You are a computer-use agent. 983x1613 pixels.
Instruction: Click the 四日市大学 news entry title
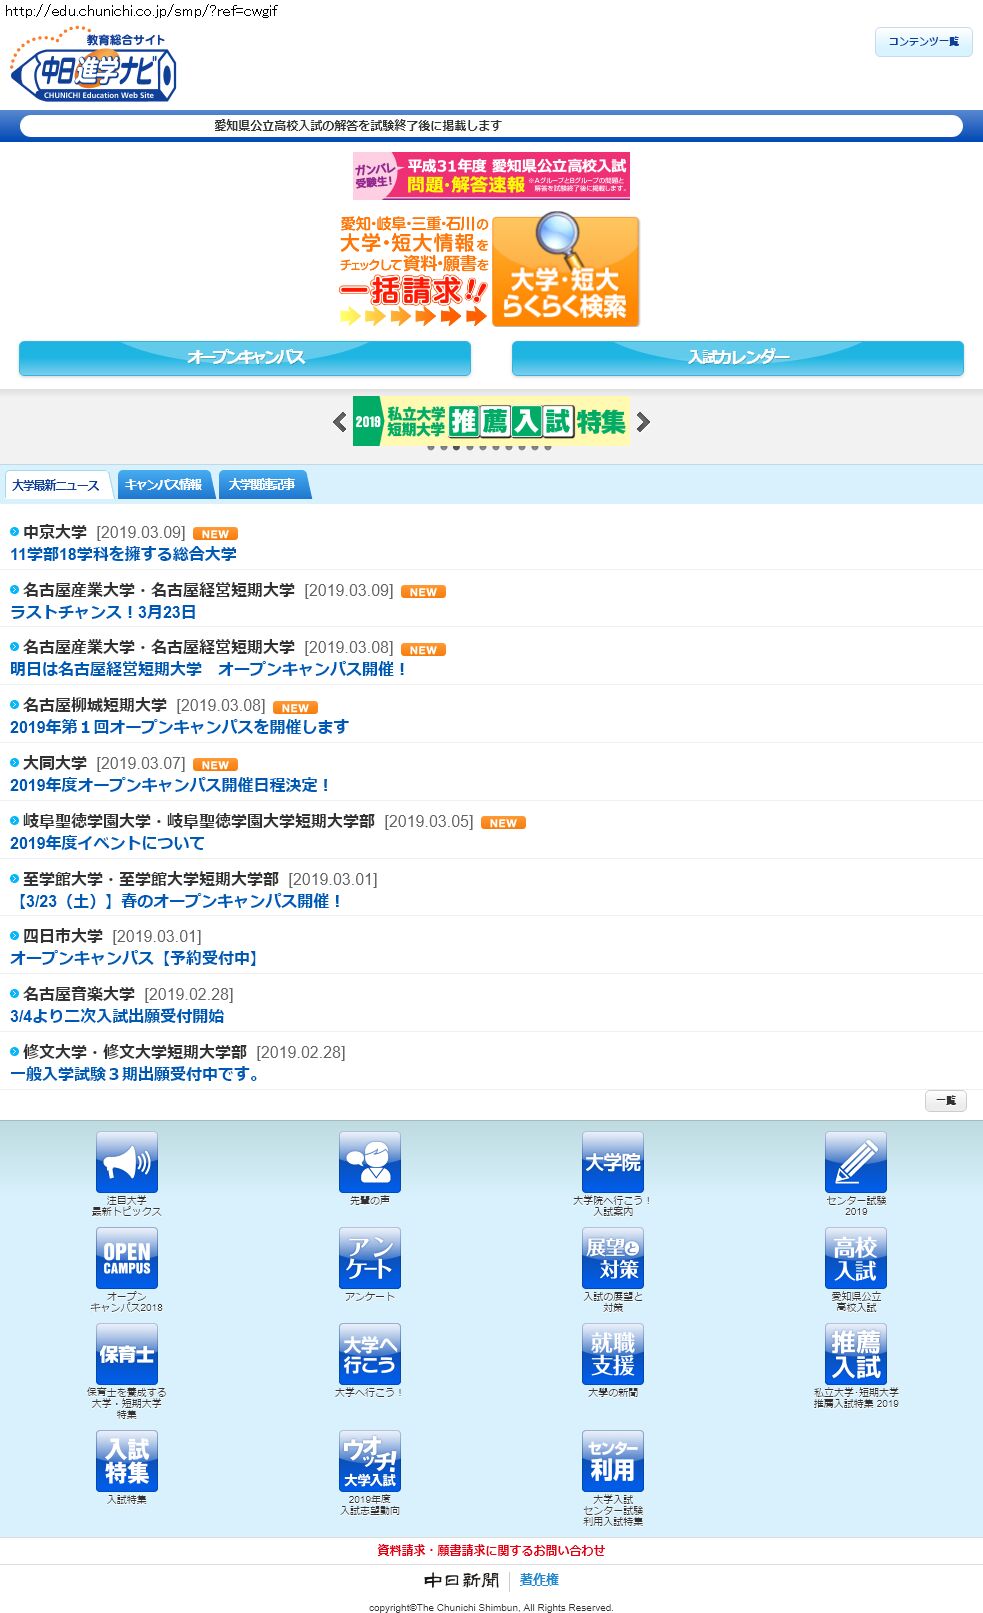63,936
